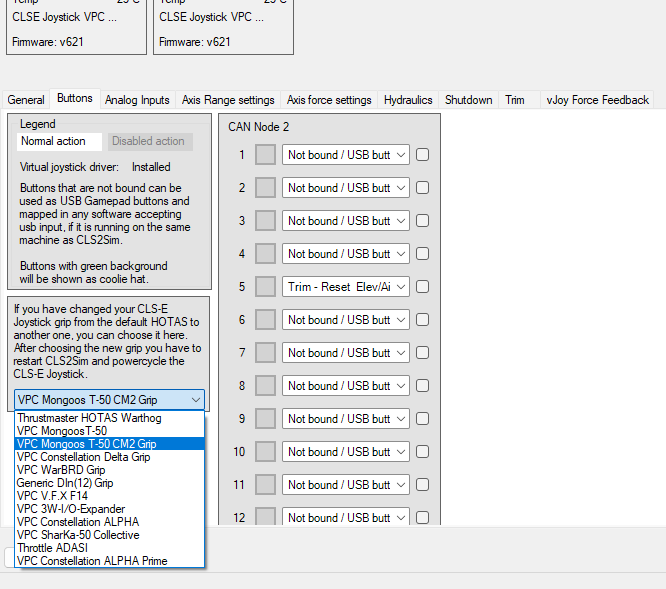Open the action dropdown for button 2

pos(346,188)
